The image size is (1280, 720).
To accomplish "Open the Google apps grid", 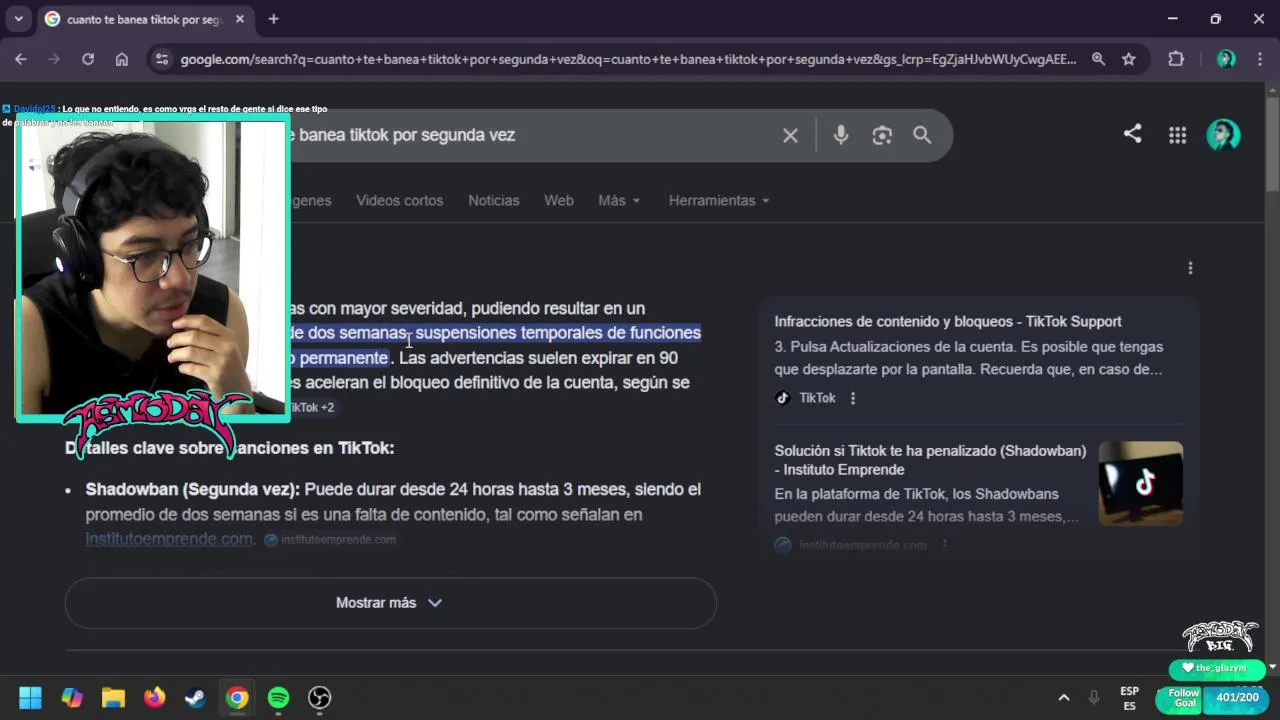I will coord(1177,135).
